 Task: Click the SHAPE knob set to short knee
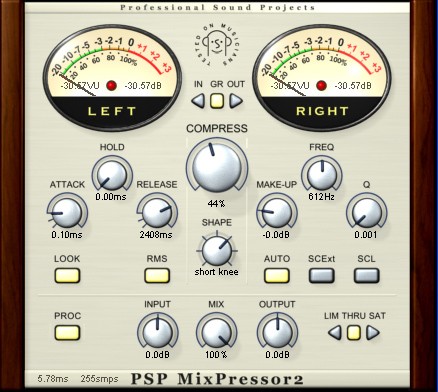(217, 250)
